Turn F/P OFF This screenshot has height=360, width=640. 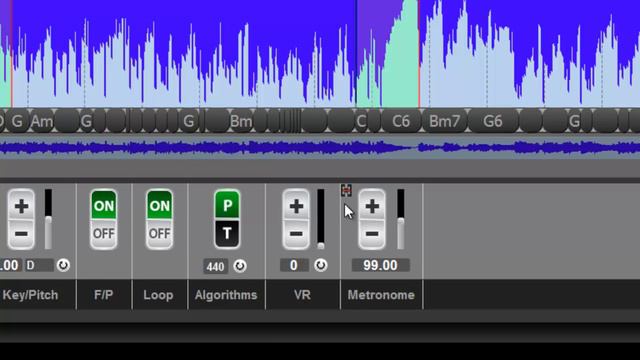pyautogui.click(x=104, y=234)
